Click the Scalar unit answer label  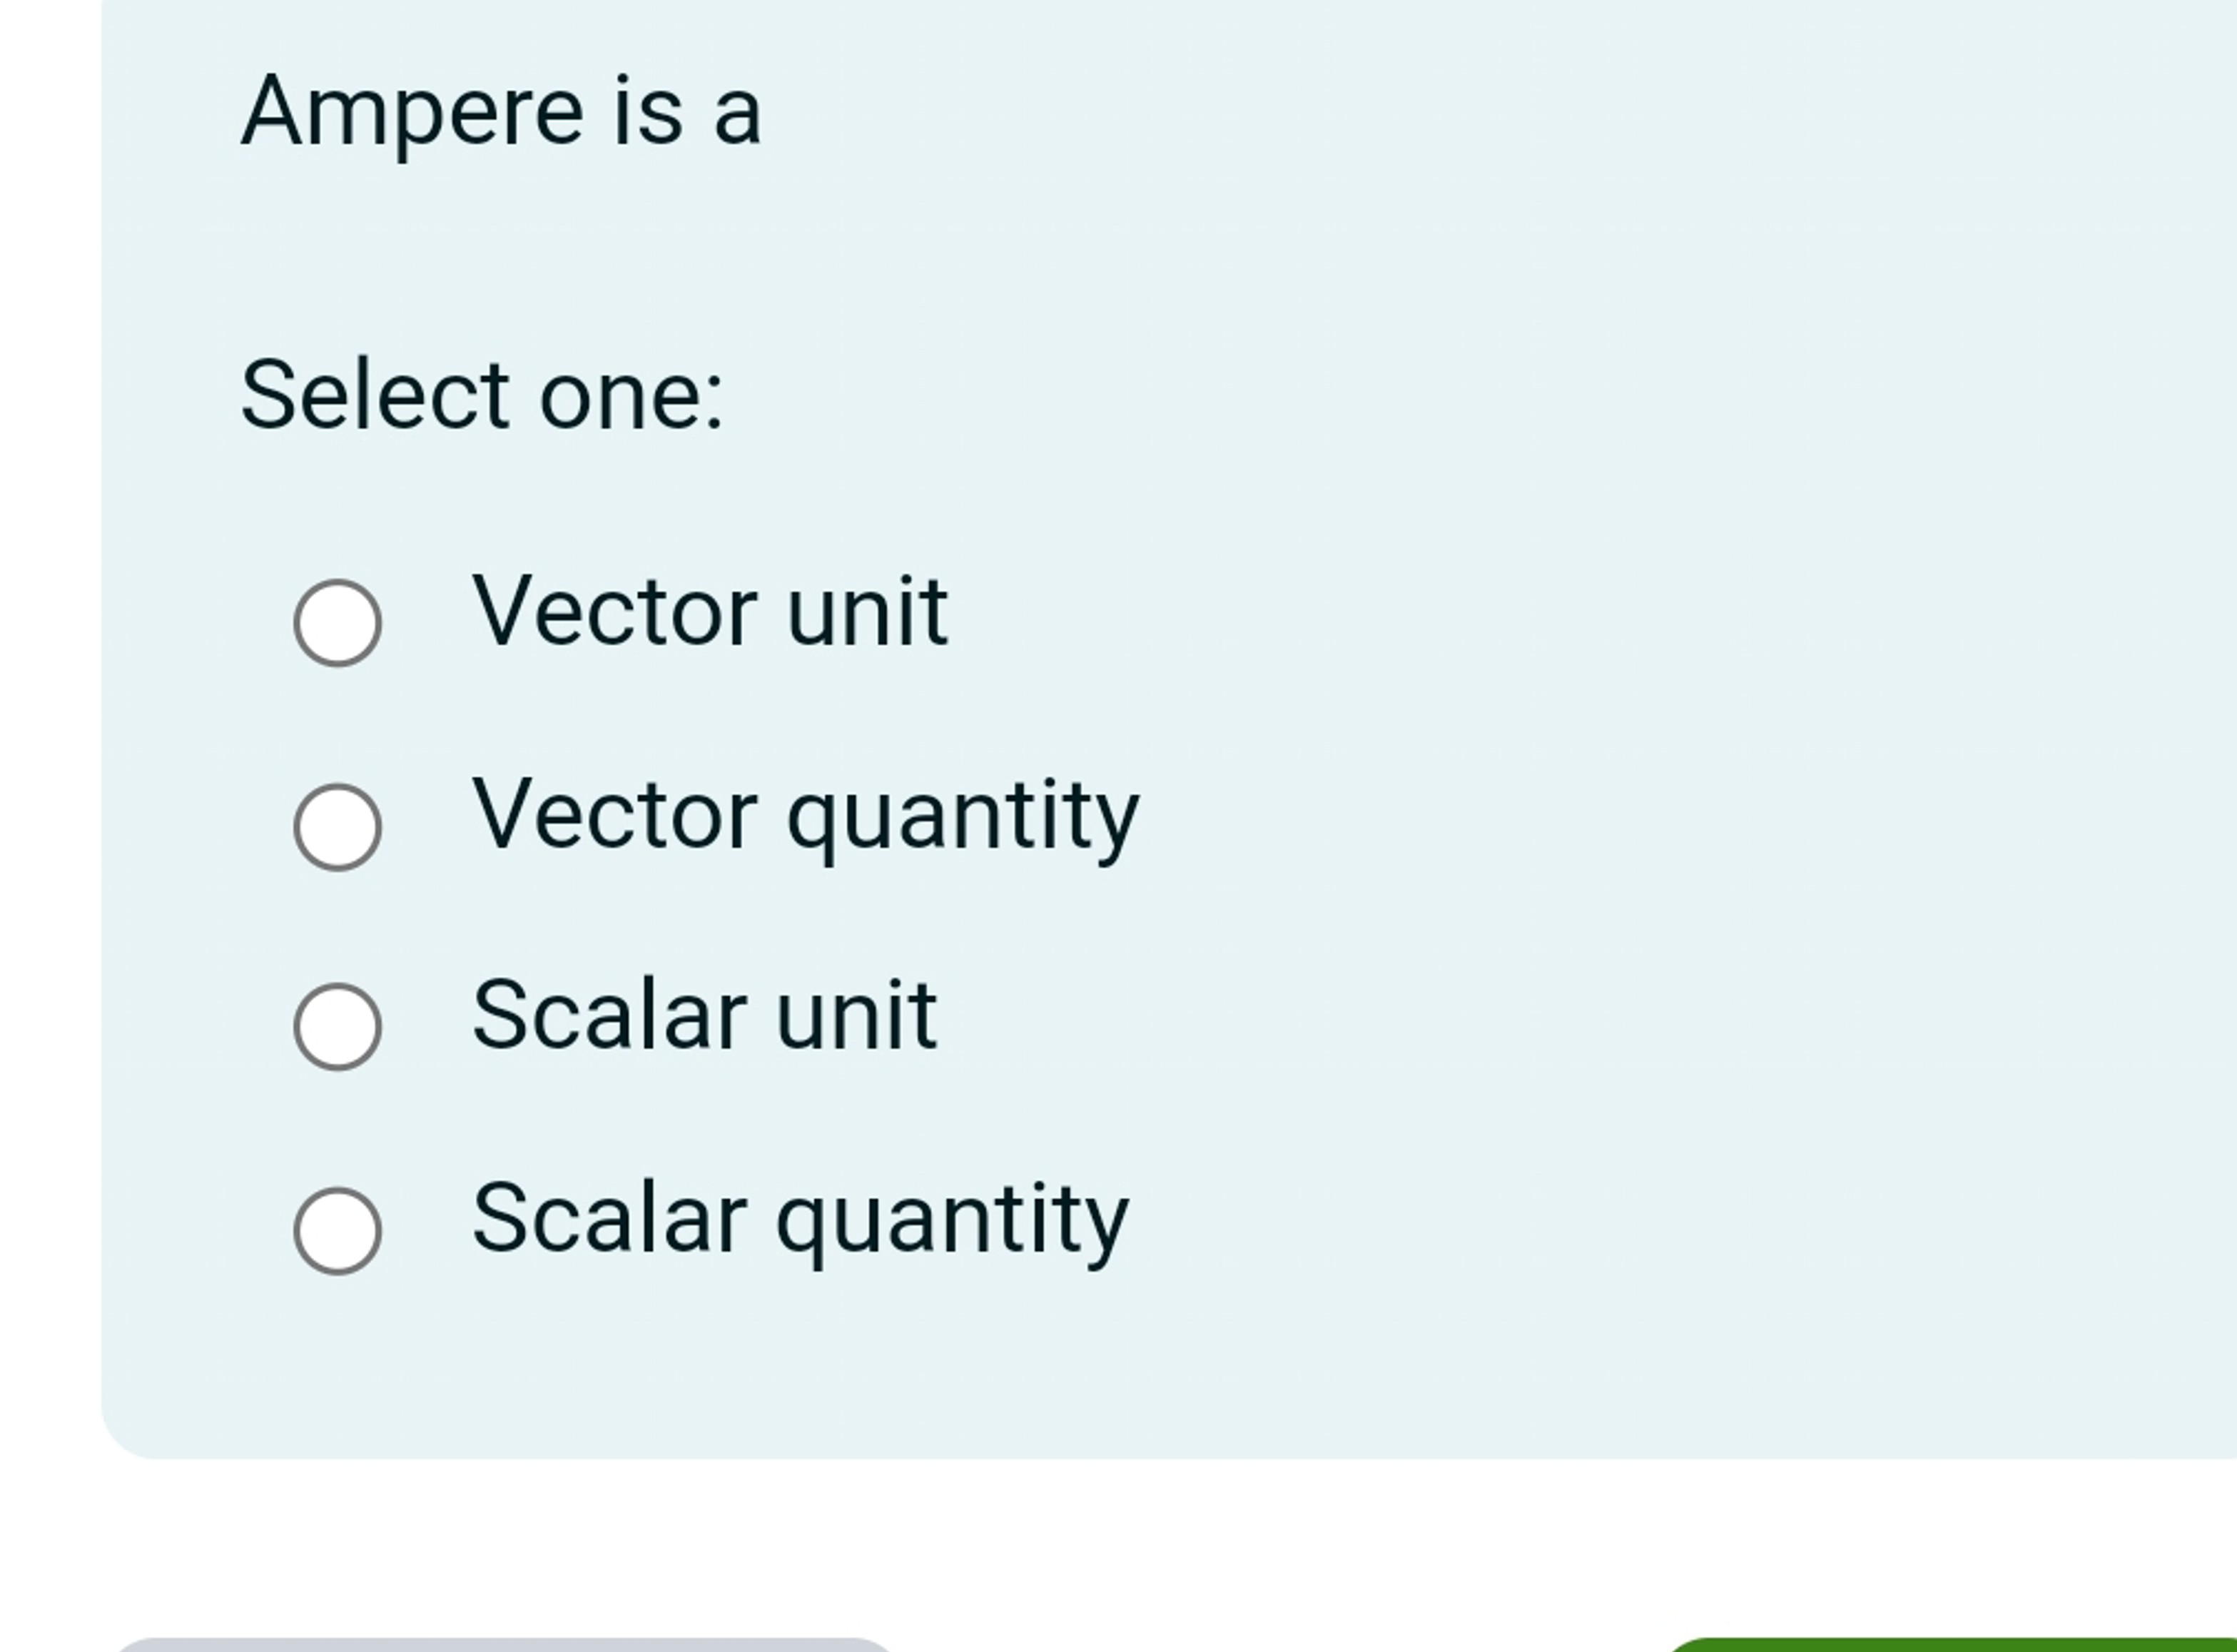point(706,1015)
